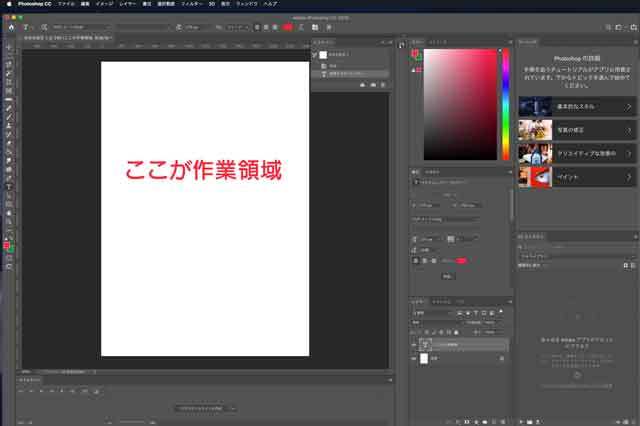The width and height of the screenshot is (640, 426).
Task: Delete state using History panel trash icon
Action: coord(383,85)
